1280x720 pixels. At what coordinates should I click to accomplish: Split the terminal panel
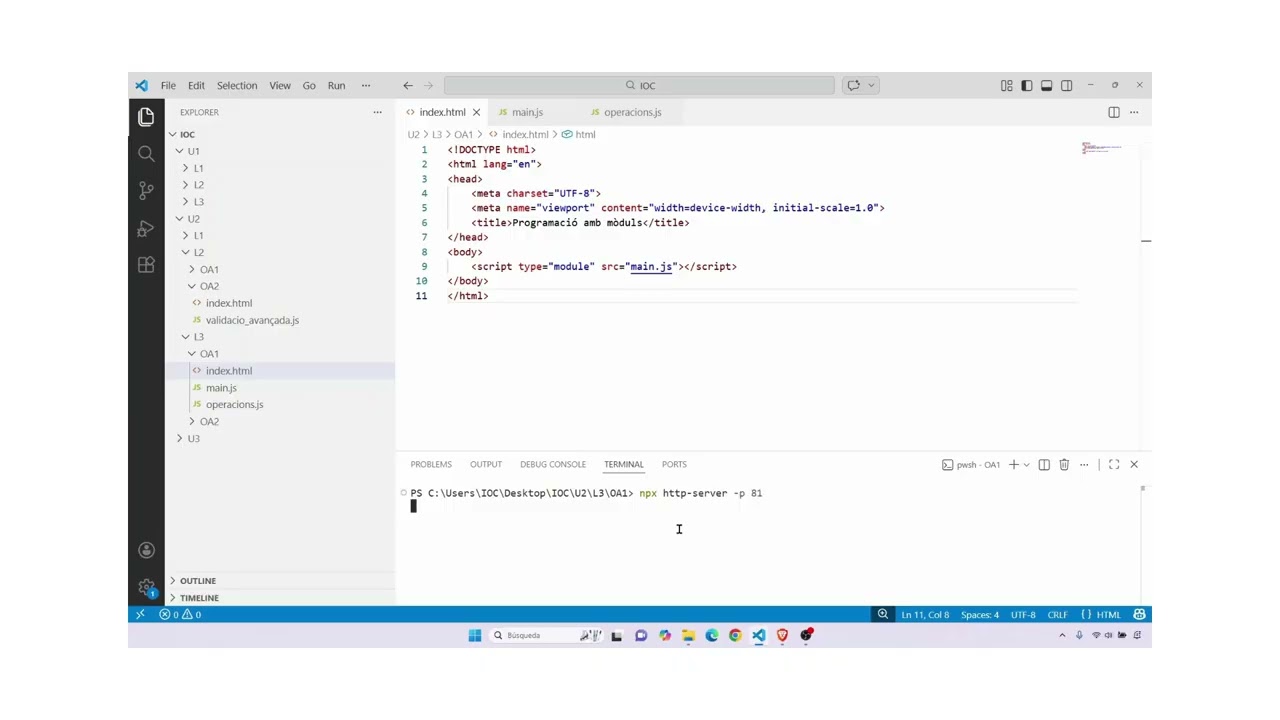pos(1044,464)
